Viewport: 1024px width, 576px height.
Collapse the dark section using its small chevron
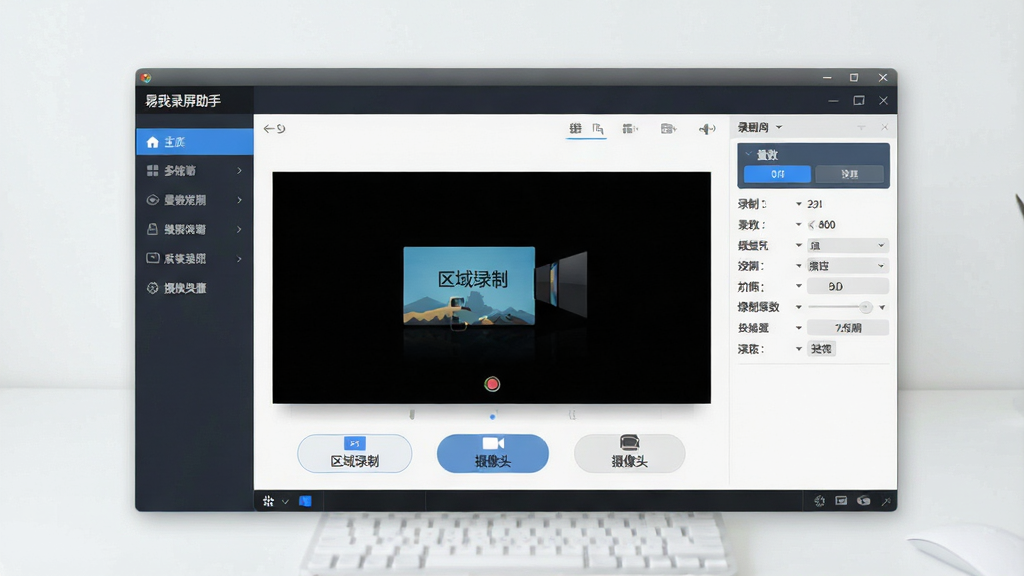tap(748, 154)
